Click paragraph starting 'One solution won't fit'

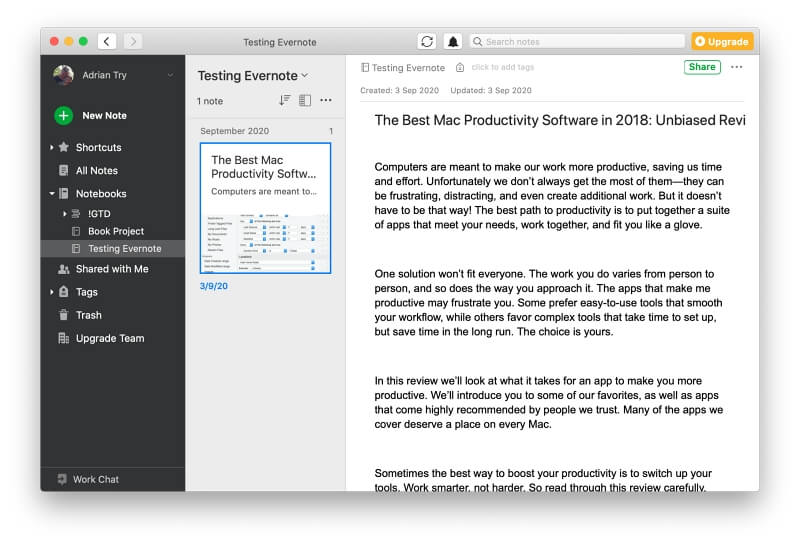[548, 303]
